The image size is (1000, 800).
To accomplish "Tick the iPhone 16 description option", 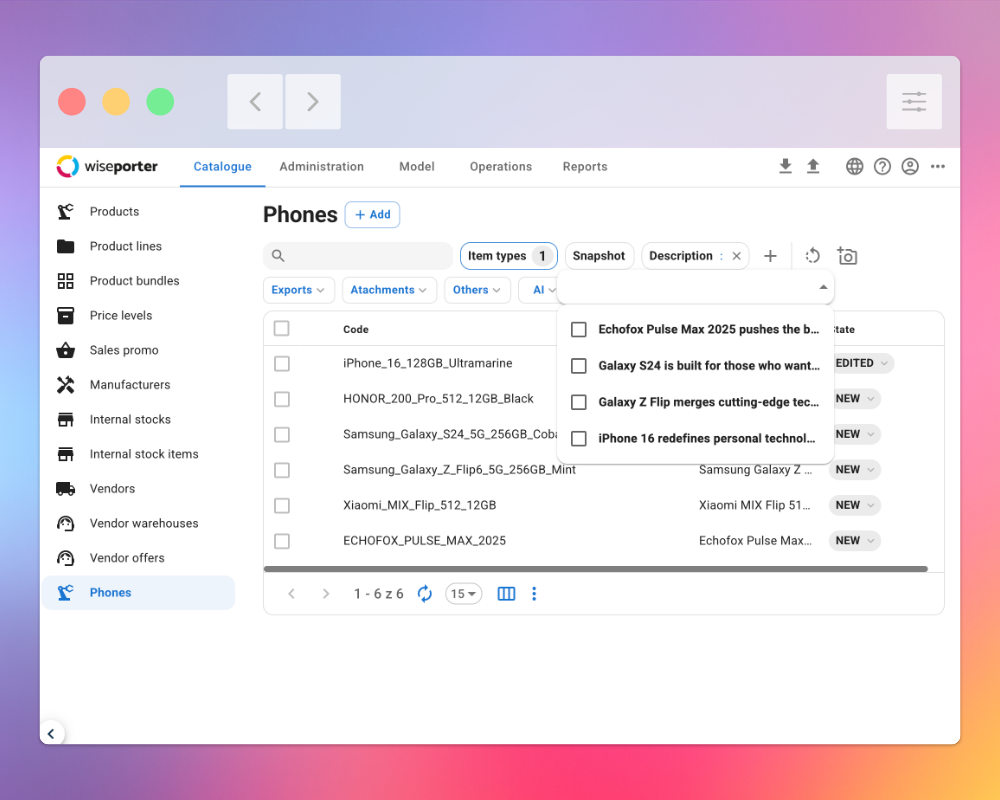I will pyautogui.click(x=578, y=438).
